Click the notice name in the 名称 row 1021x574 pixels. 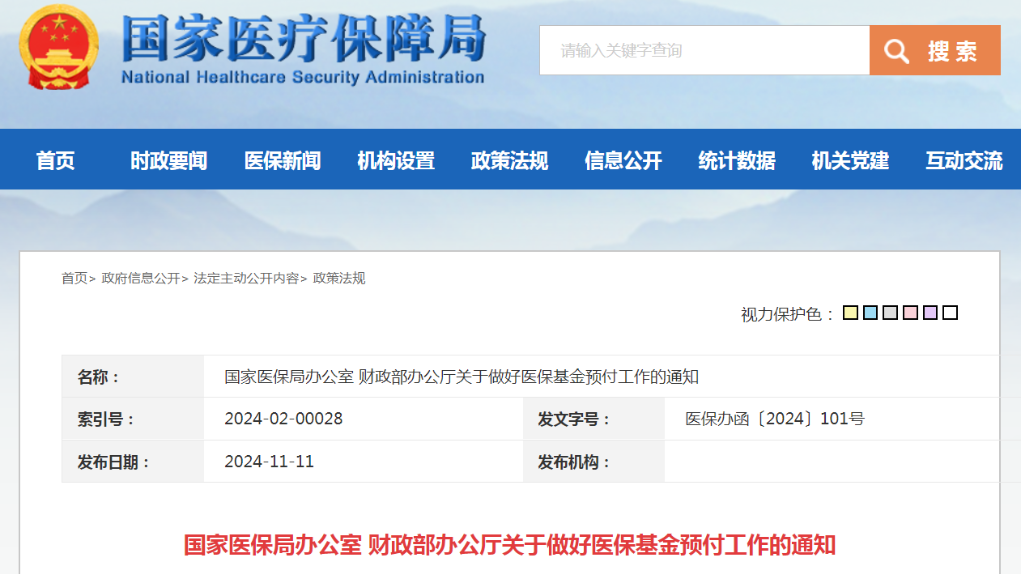(x=461, y=377)
